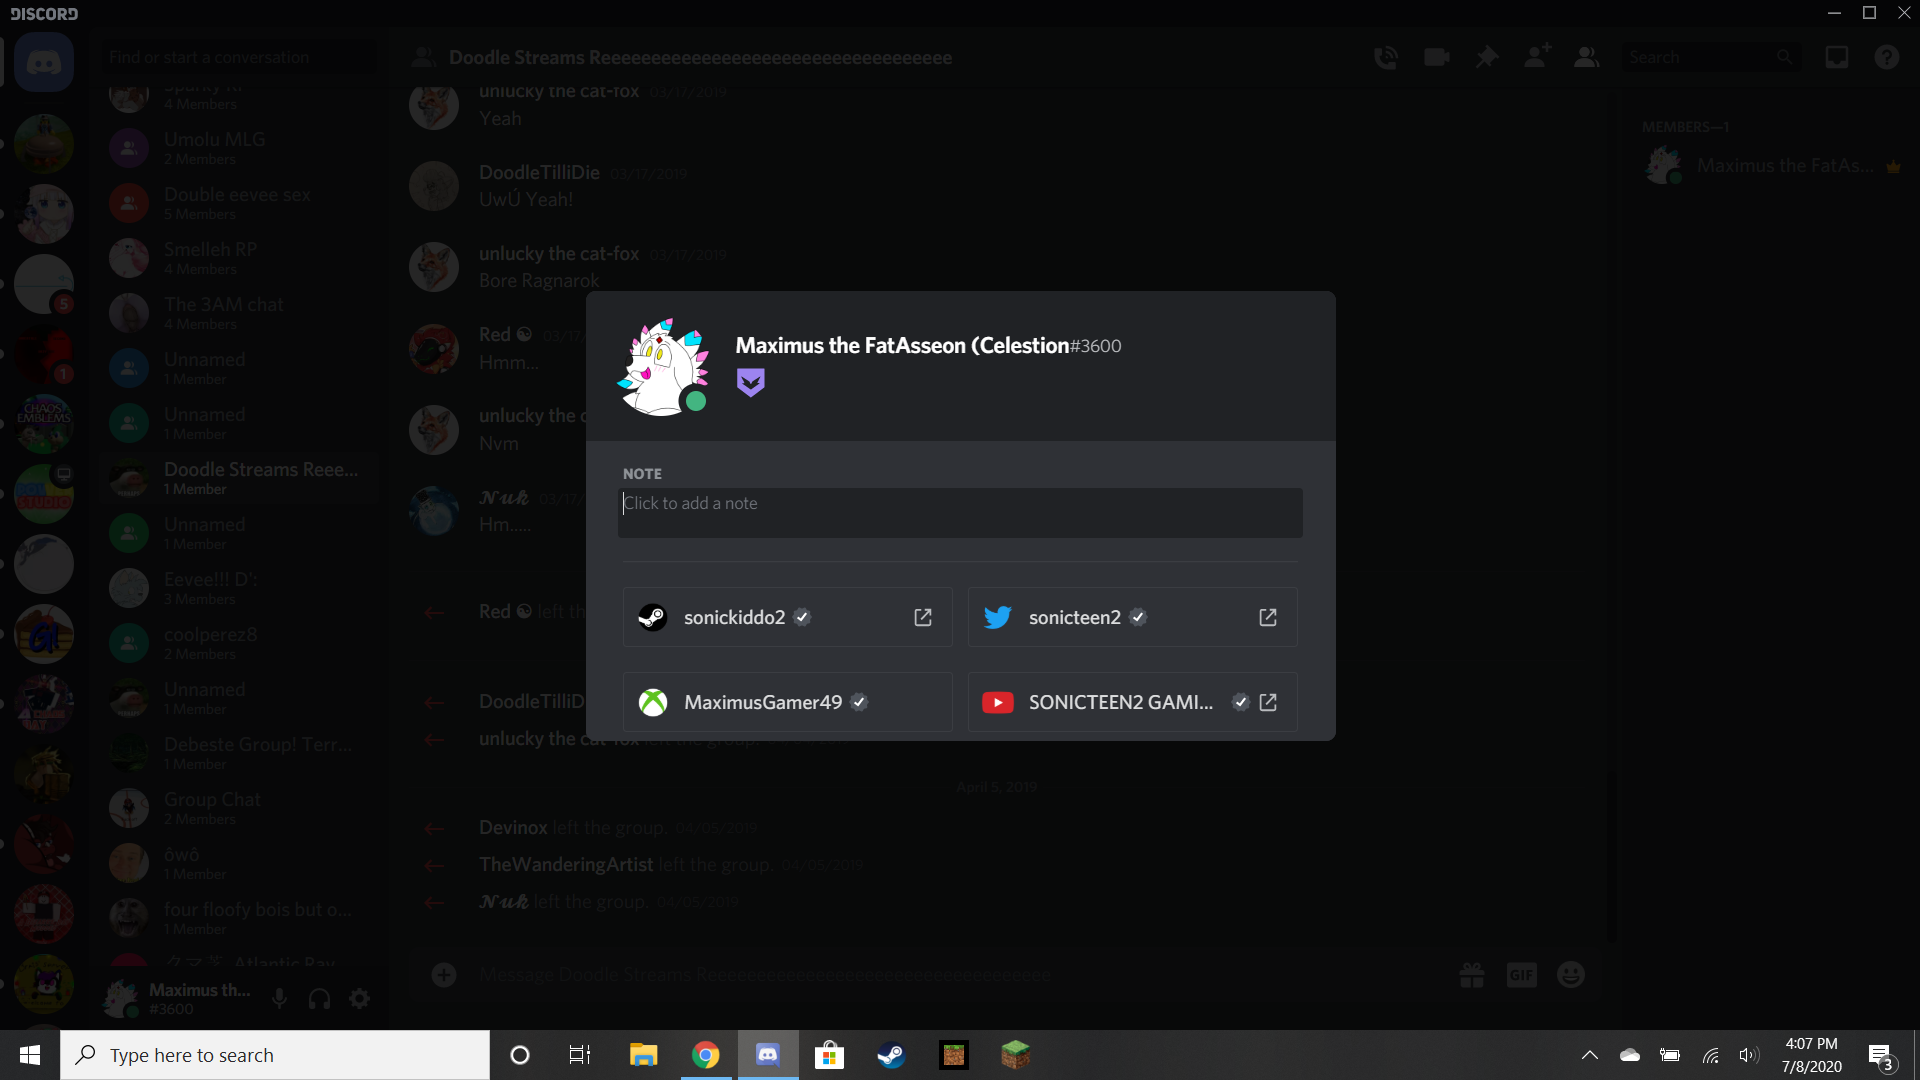Click the attach file plus button
This screenshot has width=1920, height=1080.
(444, 975)
